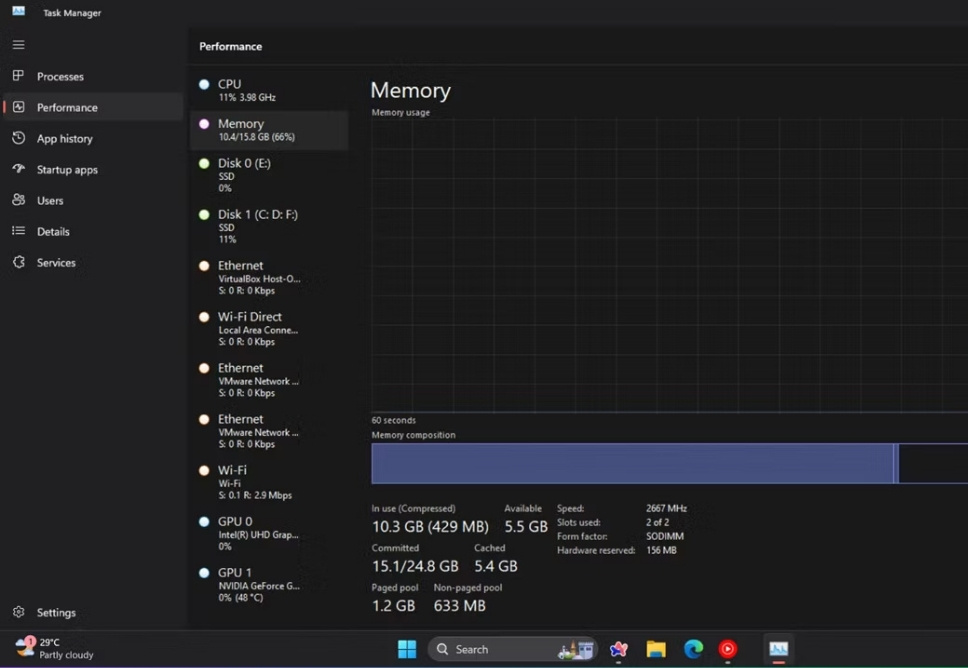Viewport: 968px width, 668px height.
Task: Toggle the hamburger navigation menu
Action: [18, 45]
